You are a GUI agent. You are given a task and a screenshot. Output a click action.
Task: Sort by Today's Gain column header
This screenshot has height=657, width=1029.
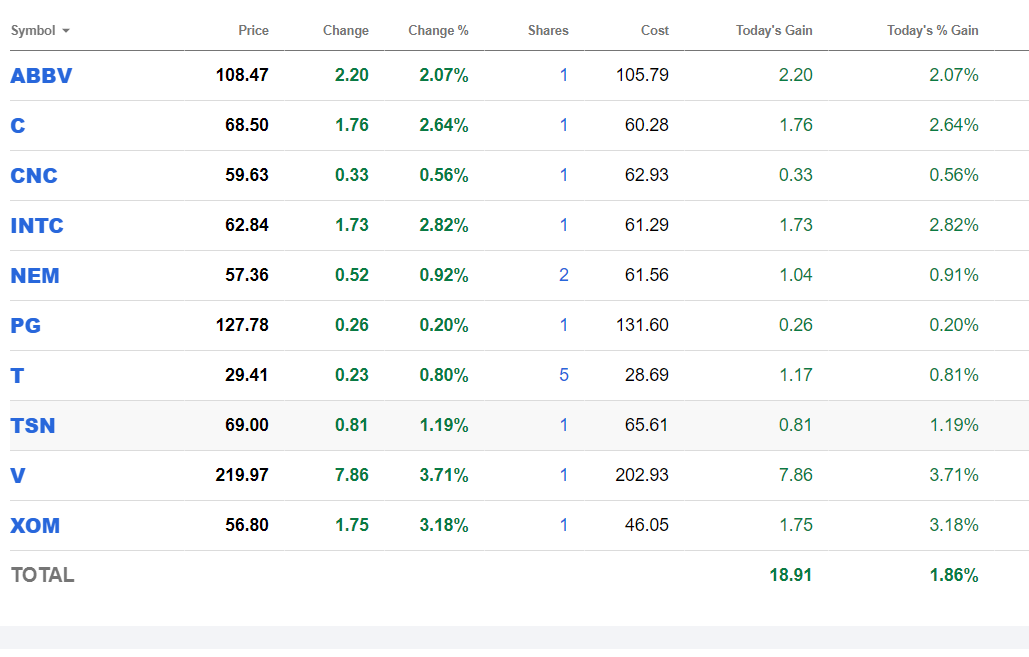[x=774, y=31]
